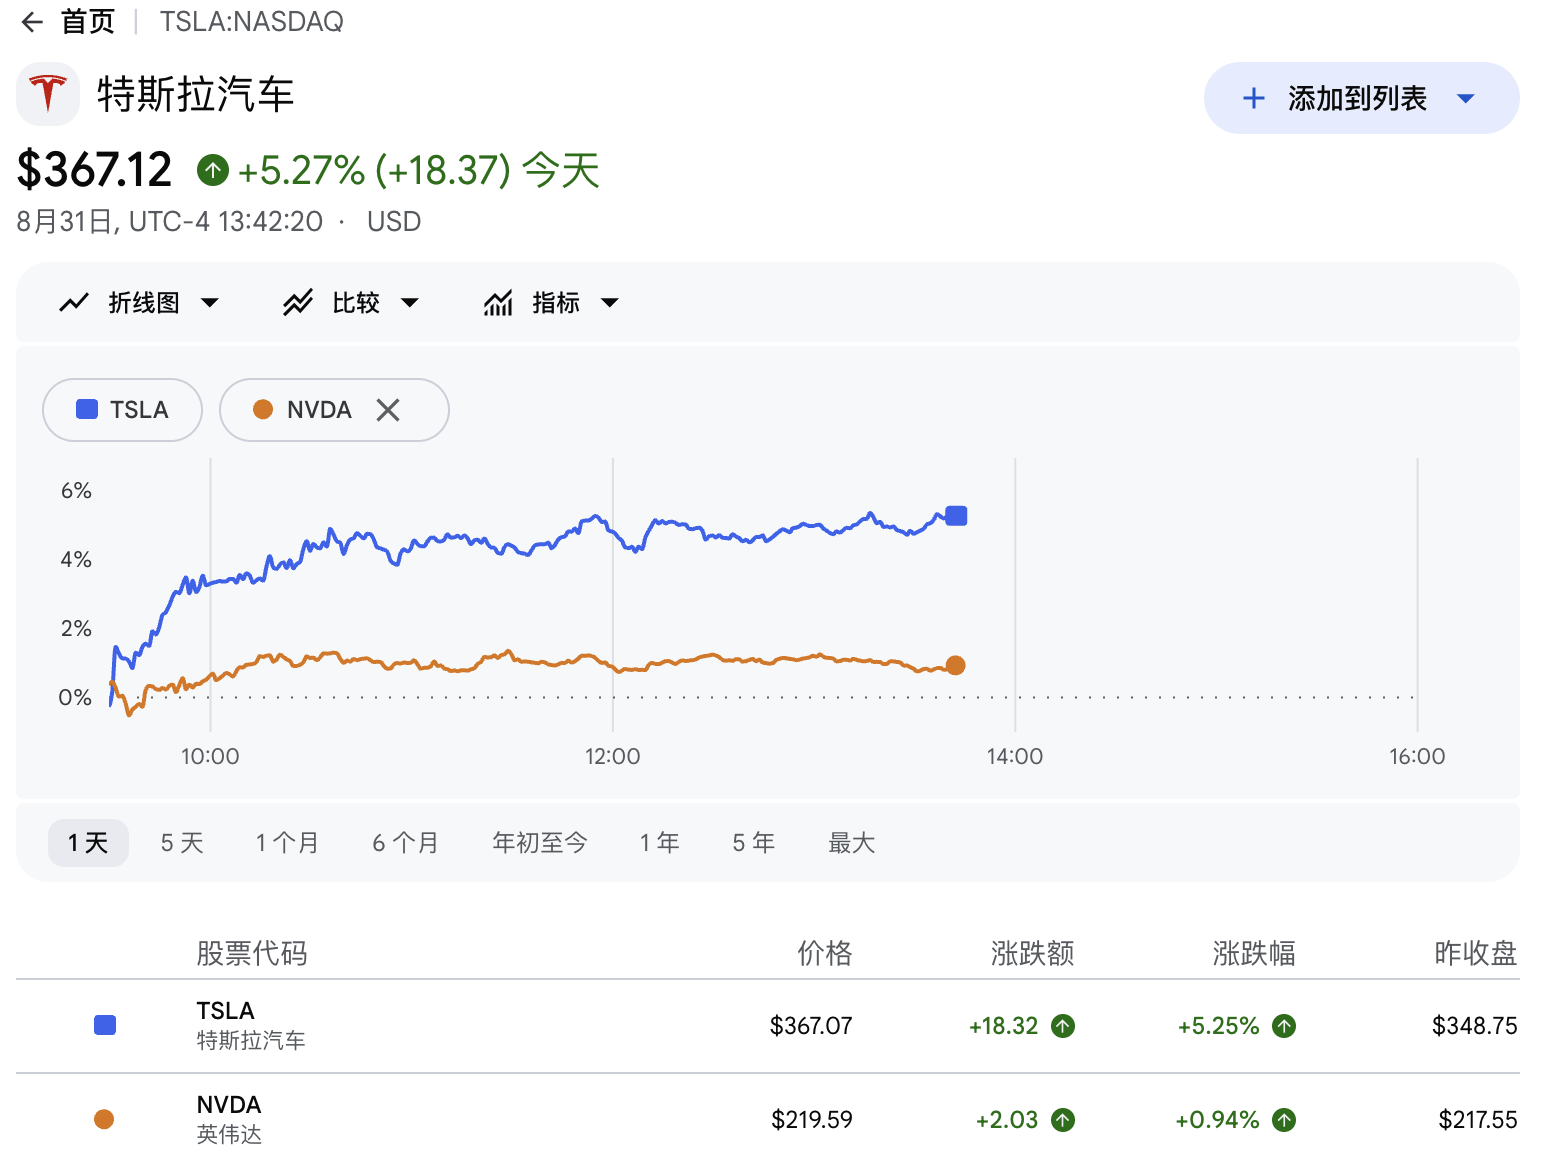Click the main price $367.12

tap(95, 170)
